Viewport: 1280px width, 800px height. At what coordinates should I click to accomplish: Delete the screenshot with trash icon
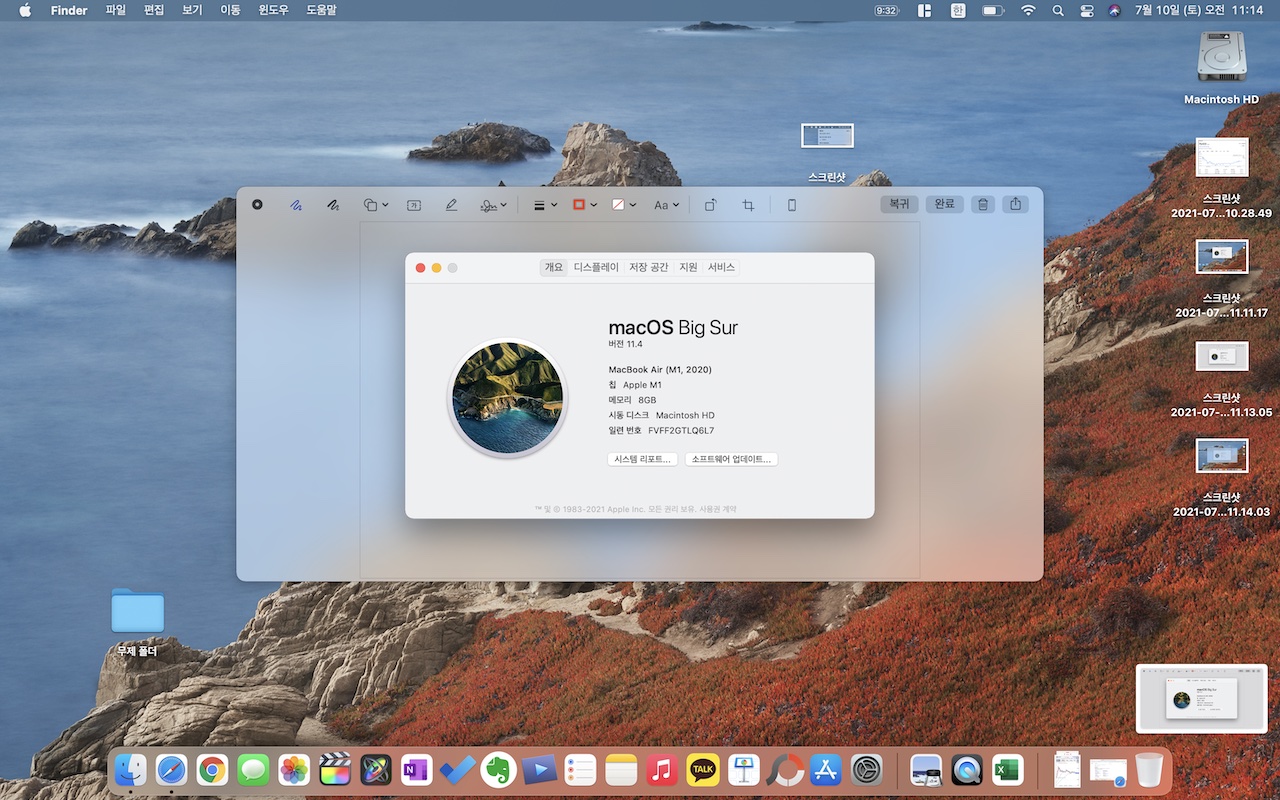(x=983, y=204)
